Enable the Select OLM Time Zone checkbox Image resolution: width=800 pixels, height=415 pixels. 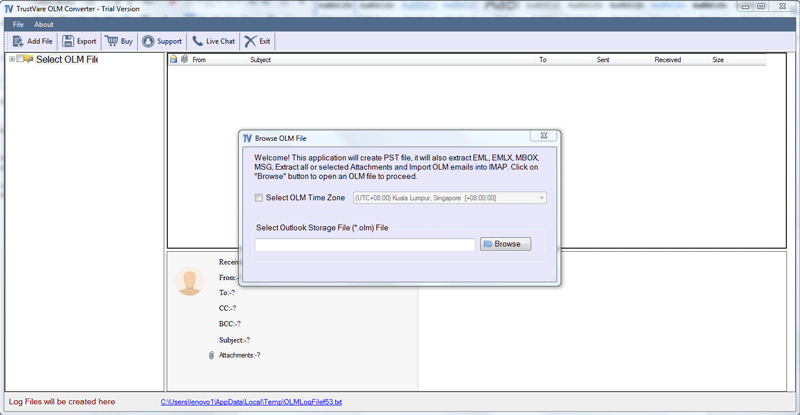click(x=259, y=198)
